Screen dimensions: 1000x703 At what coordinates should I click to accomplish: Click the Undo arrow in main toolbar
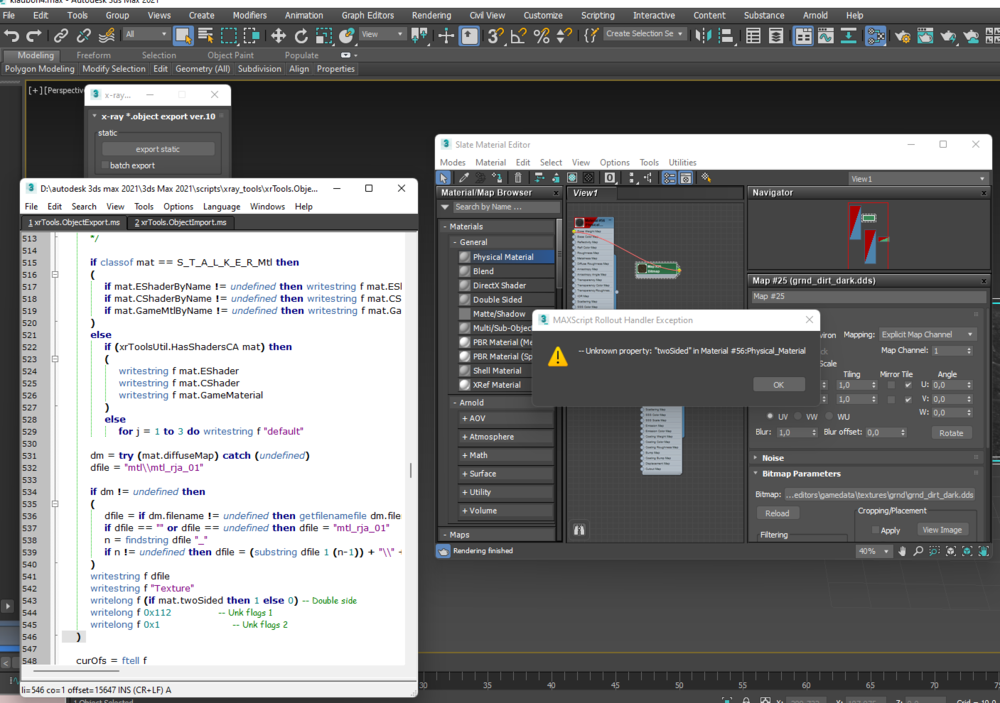[12, 35]
